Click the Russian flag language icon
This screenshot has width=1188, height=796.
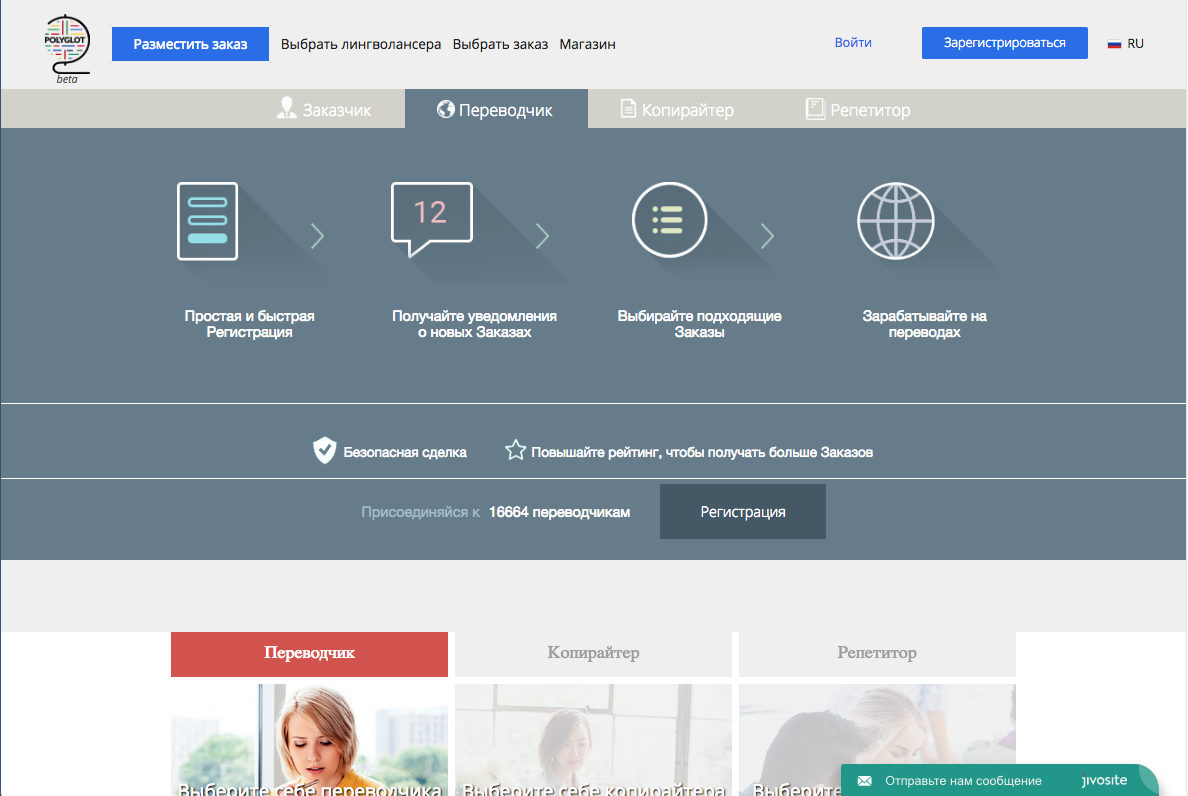(1114, 44)
